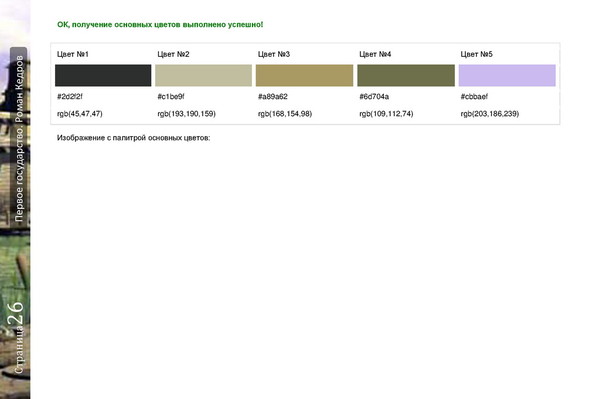
Task: Click the dark charcoal swatch for color №1
Action: pyautogui.click(x=103, y=75)
